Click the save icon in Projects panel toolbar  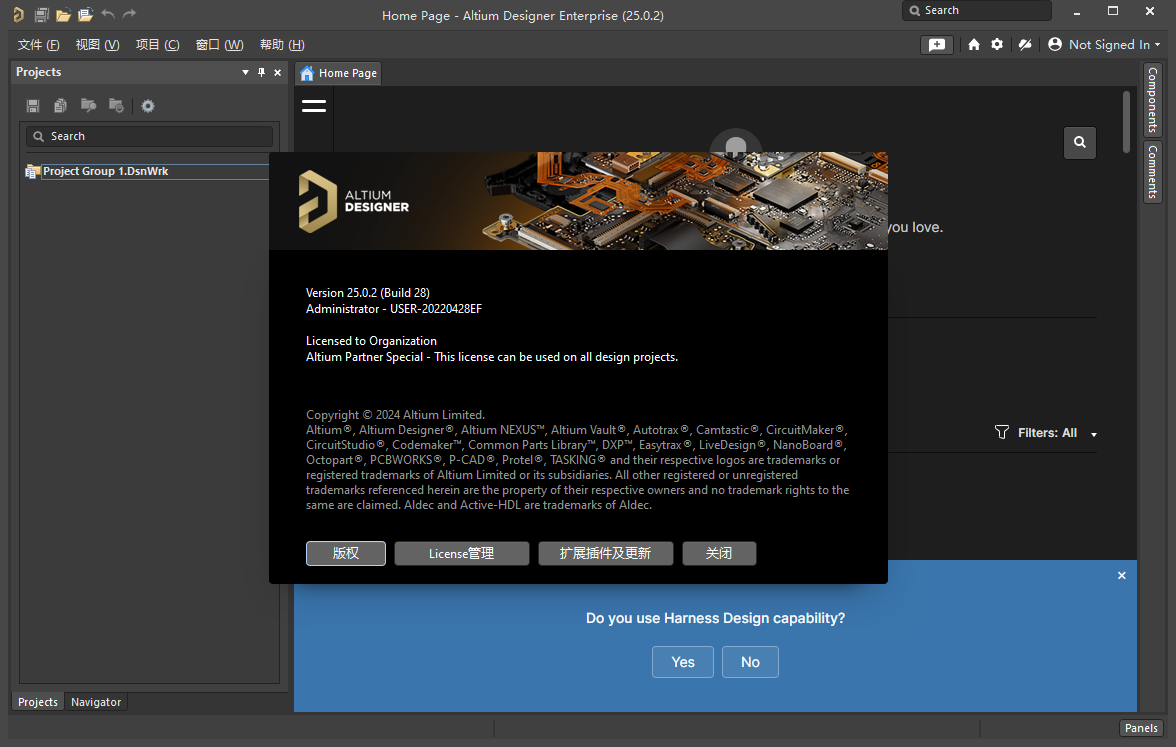click(33, 106)
